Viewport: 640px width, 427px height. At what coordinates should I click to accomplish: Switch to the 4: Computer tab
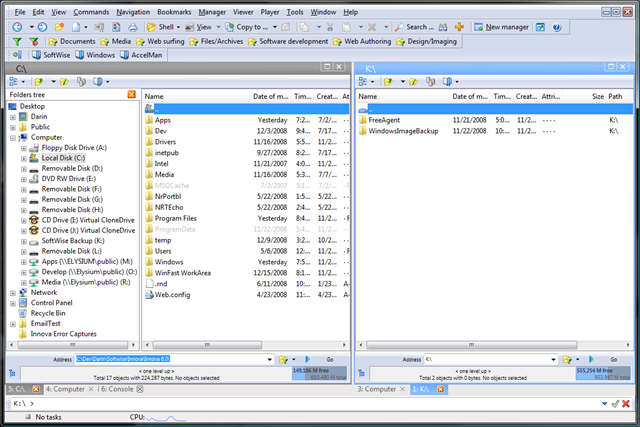pyautogui.click(x=65, y=389)
